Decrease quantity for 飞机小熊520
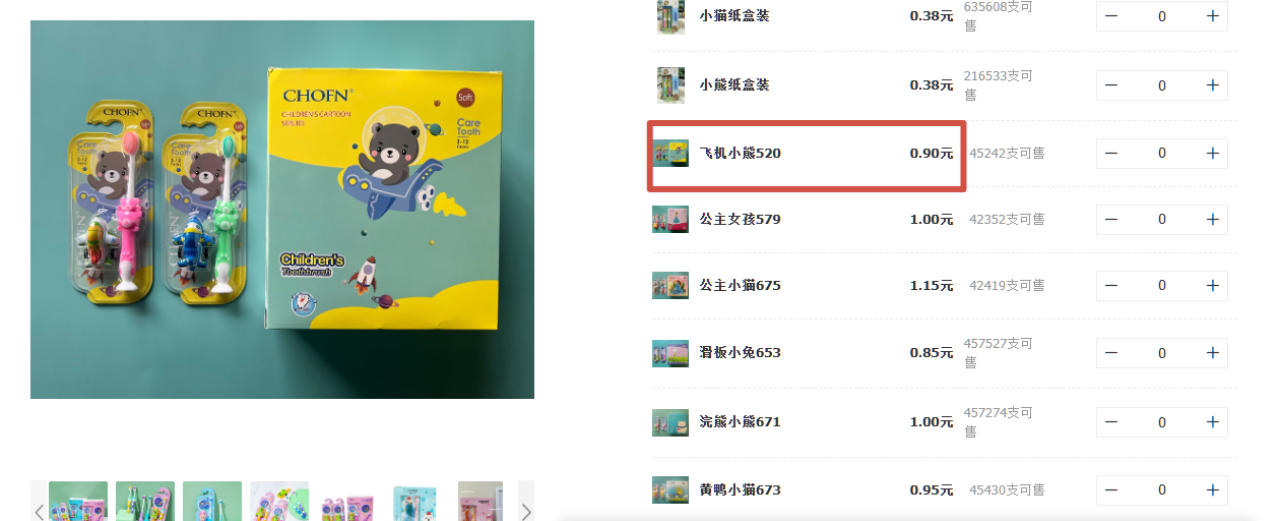Viewport: 1280px width, 521px height. [1111, 153]
